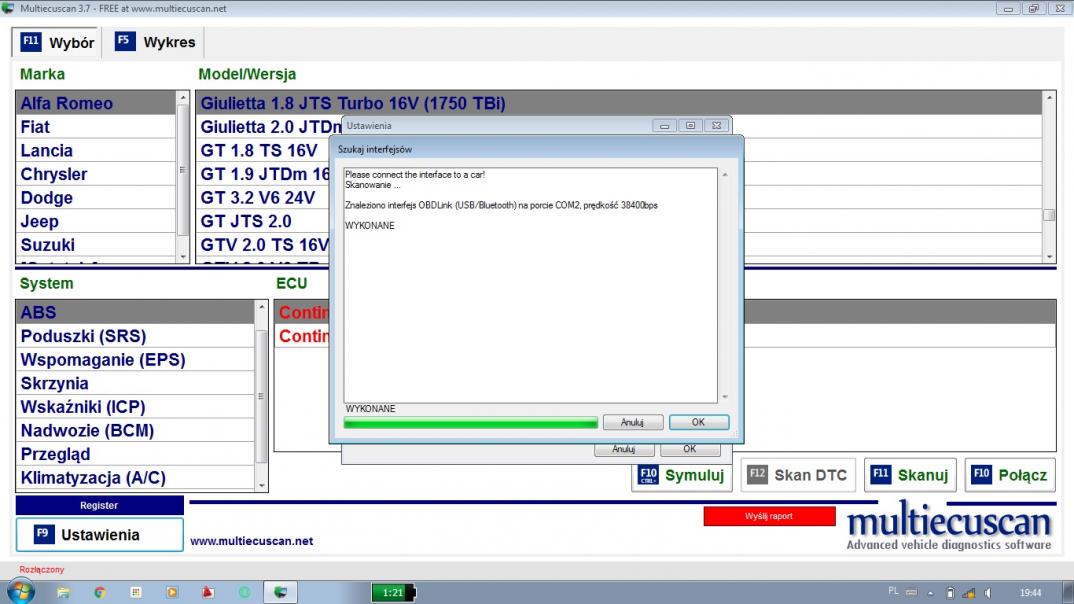
Task: Click the taskbar clock showing 19:44
Action: 1030,593
